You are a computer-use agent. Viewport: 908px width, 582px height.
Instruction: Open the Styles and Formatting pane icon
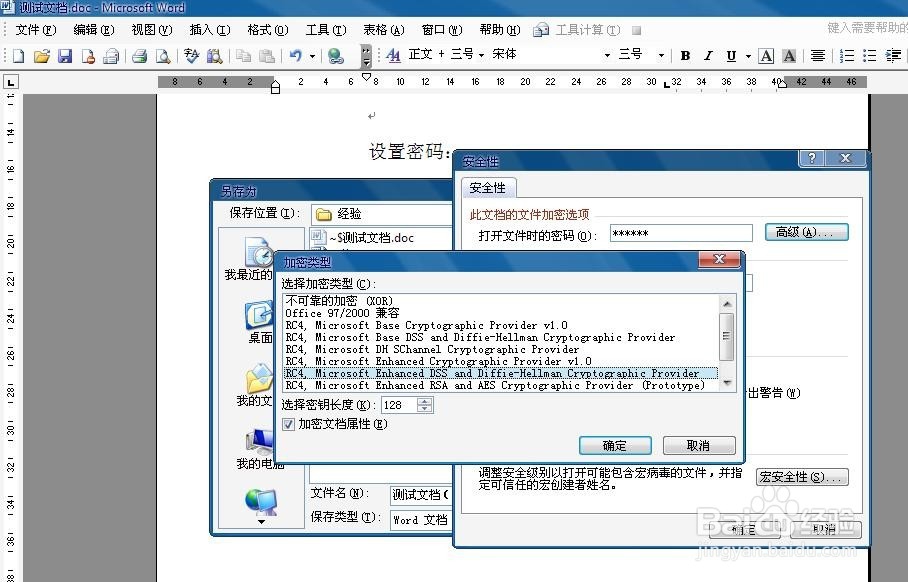coord(393,55)
